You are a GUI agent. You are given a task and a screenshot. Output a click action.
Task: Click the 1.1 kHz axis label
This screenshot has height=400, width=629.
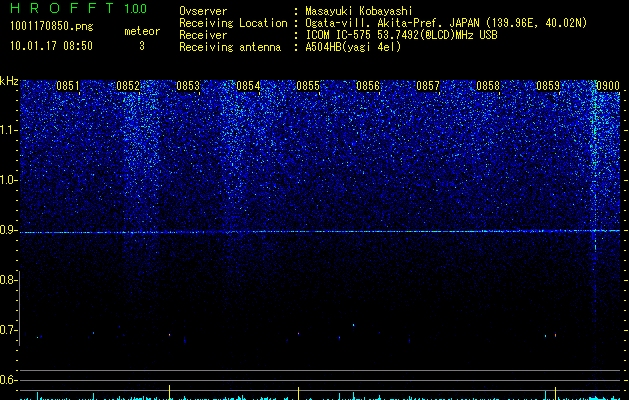(x=9, y=130)
